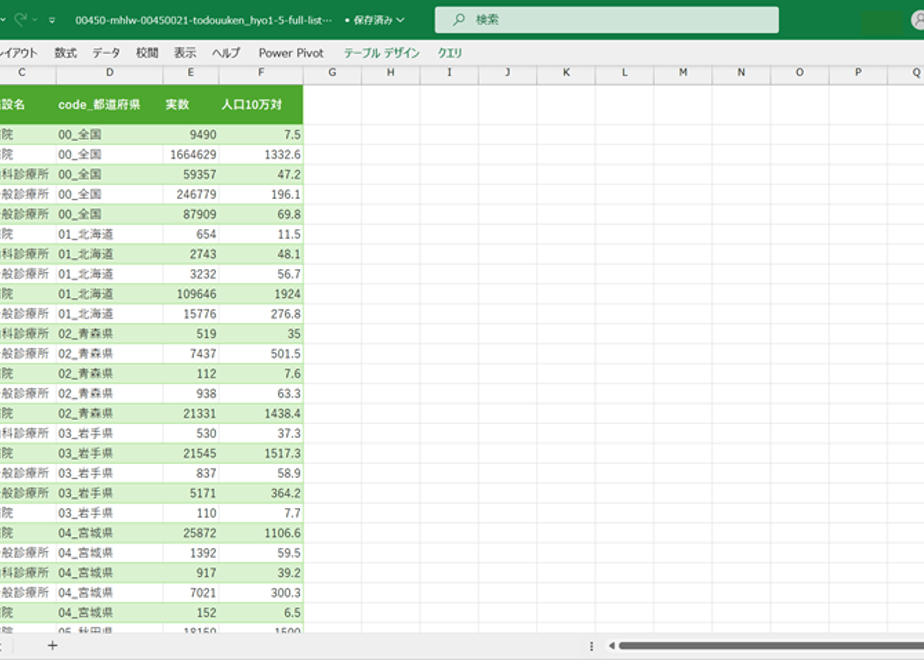
Task: Click the cell containing 1517.3
Action: pos(261,453)
